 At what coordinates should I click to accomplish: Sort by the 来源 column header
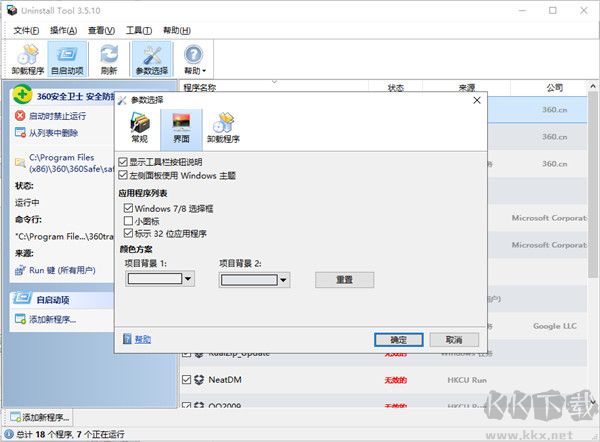[x=467, y=88]
